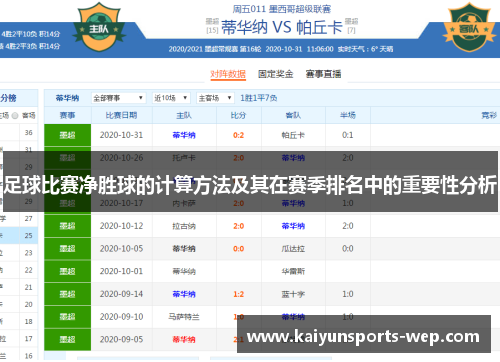Open the 主客场 venue filter dropdown
Viewport: 500px width, 362px height.
(x=215, y=98)
